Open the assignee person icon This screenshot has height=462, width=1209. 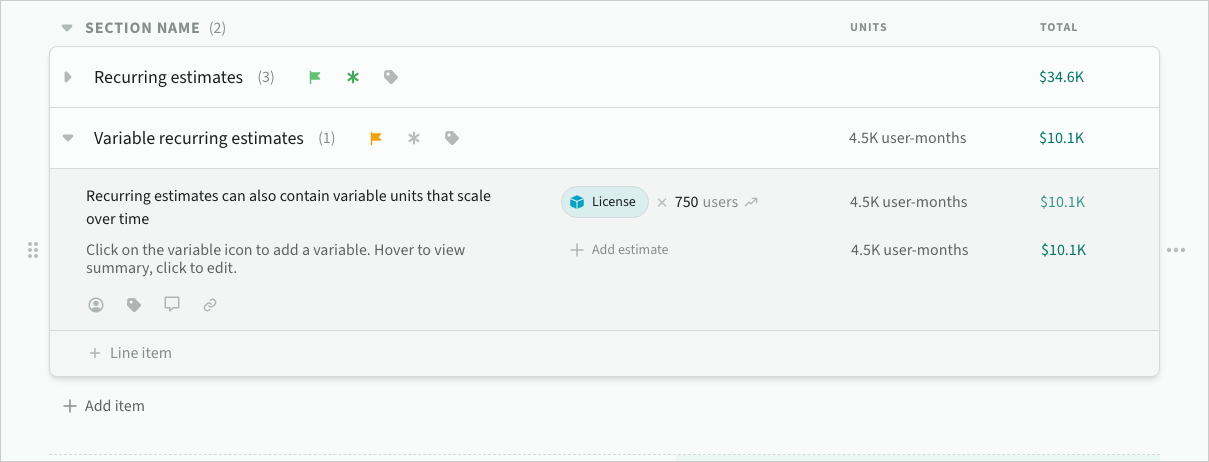click(x=96, y=305)
